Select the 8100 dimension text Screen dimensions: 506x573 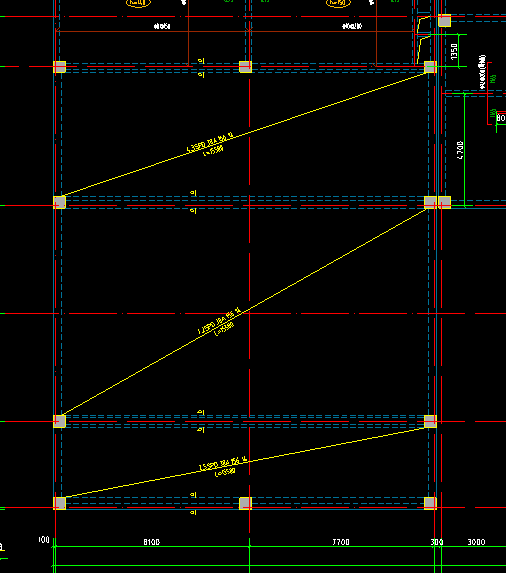point(152,542)
